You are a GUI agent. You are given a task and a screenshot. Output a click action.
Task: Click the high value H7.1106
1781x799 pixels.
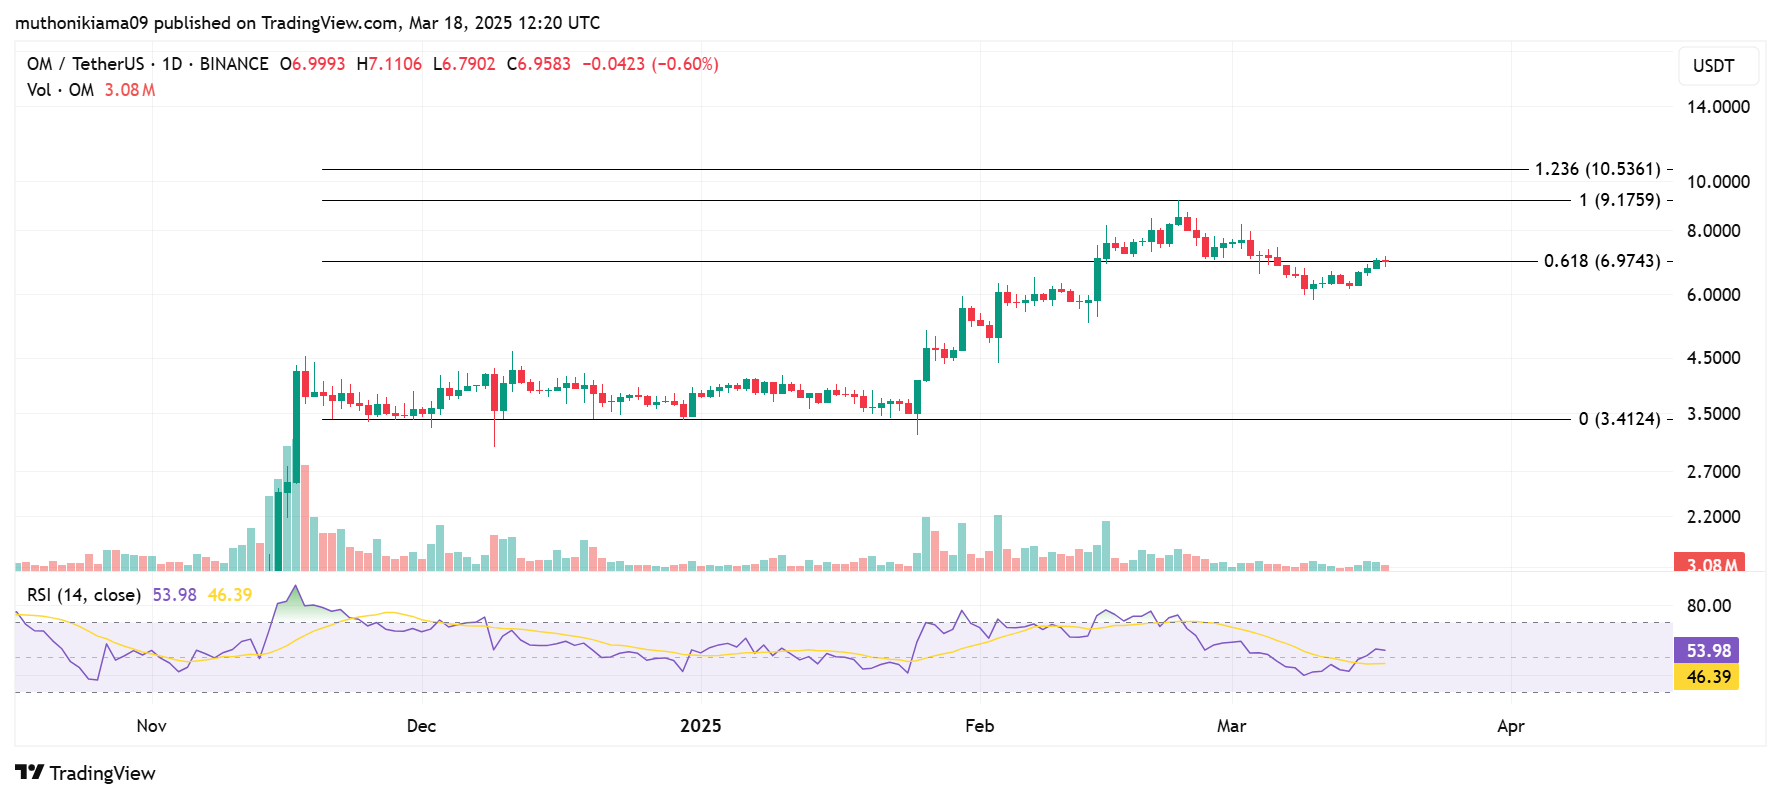pyautogui.click(x=389, y=64)
